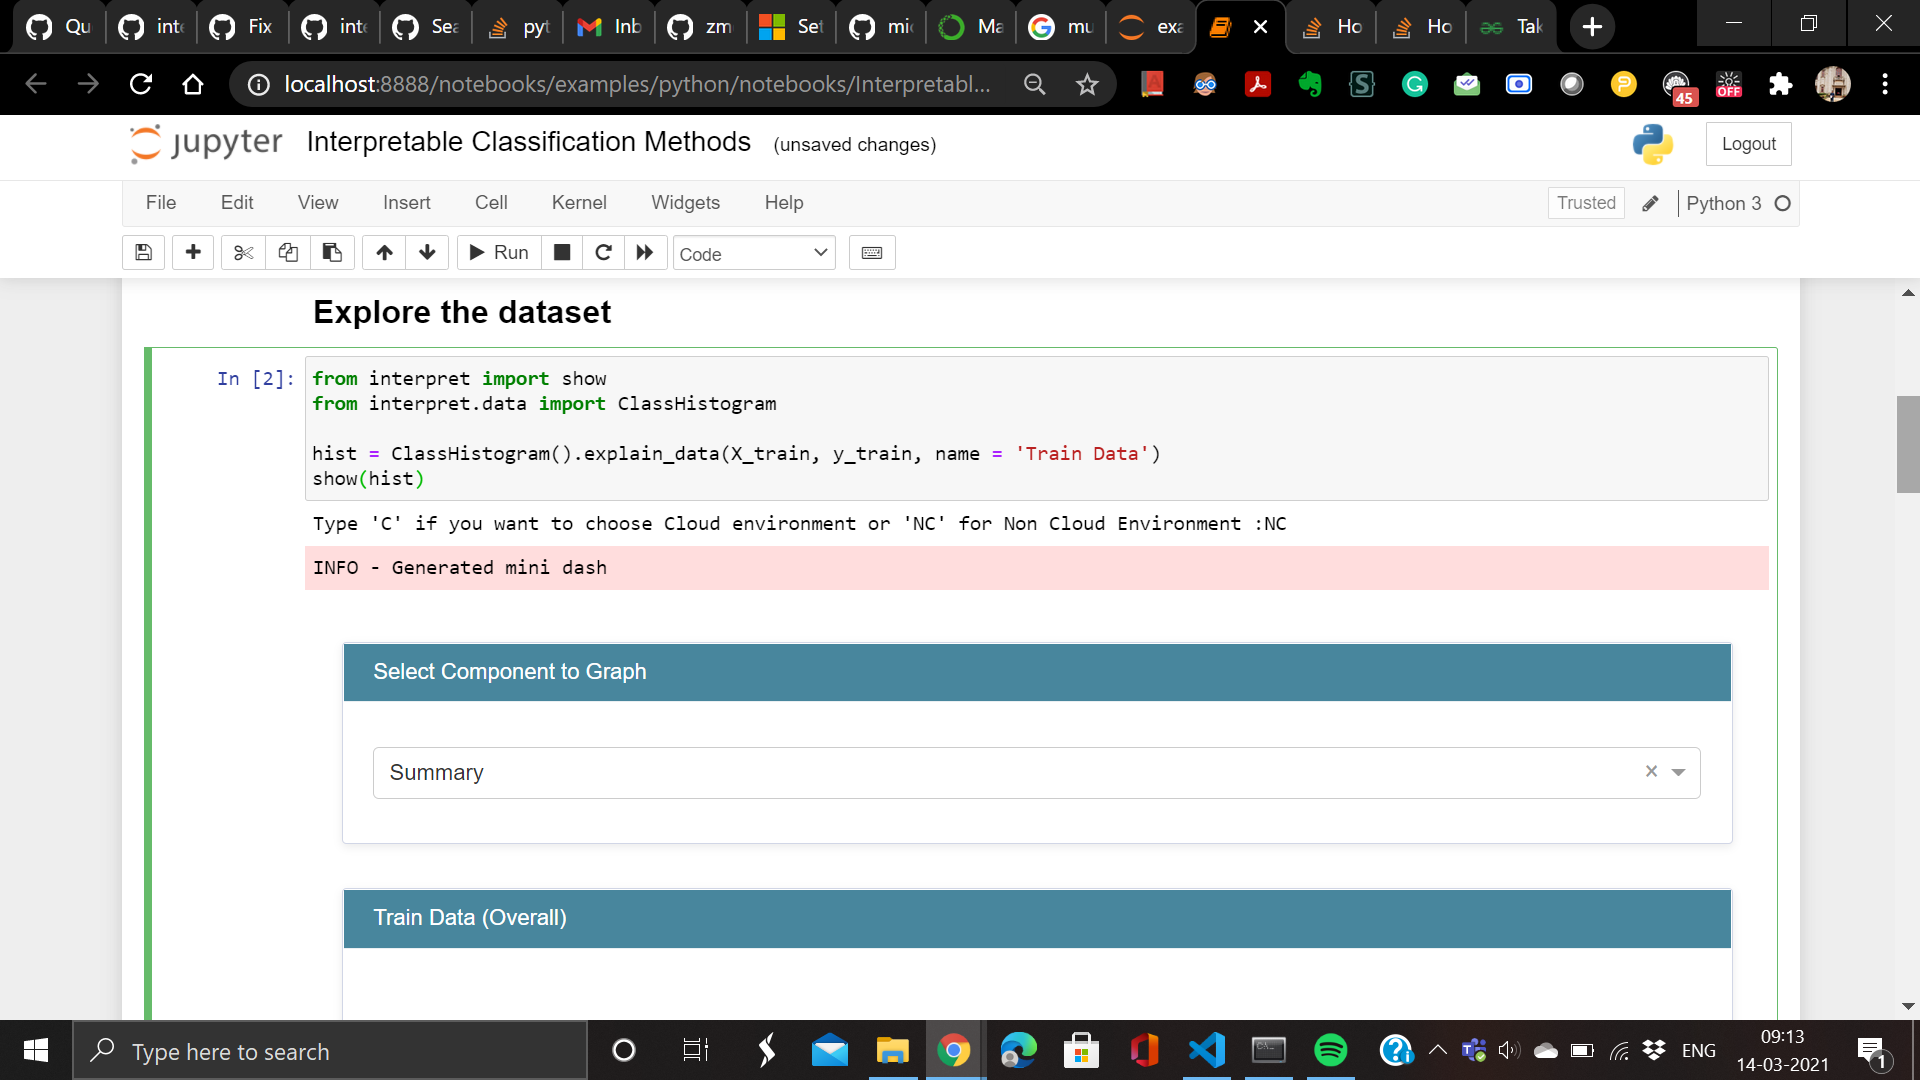The image size is (1920, 1080).
Task: Expand the Summary component dropdown arrow
Action: [1679, 772]
